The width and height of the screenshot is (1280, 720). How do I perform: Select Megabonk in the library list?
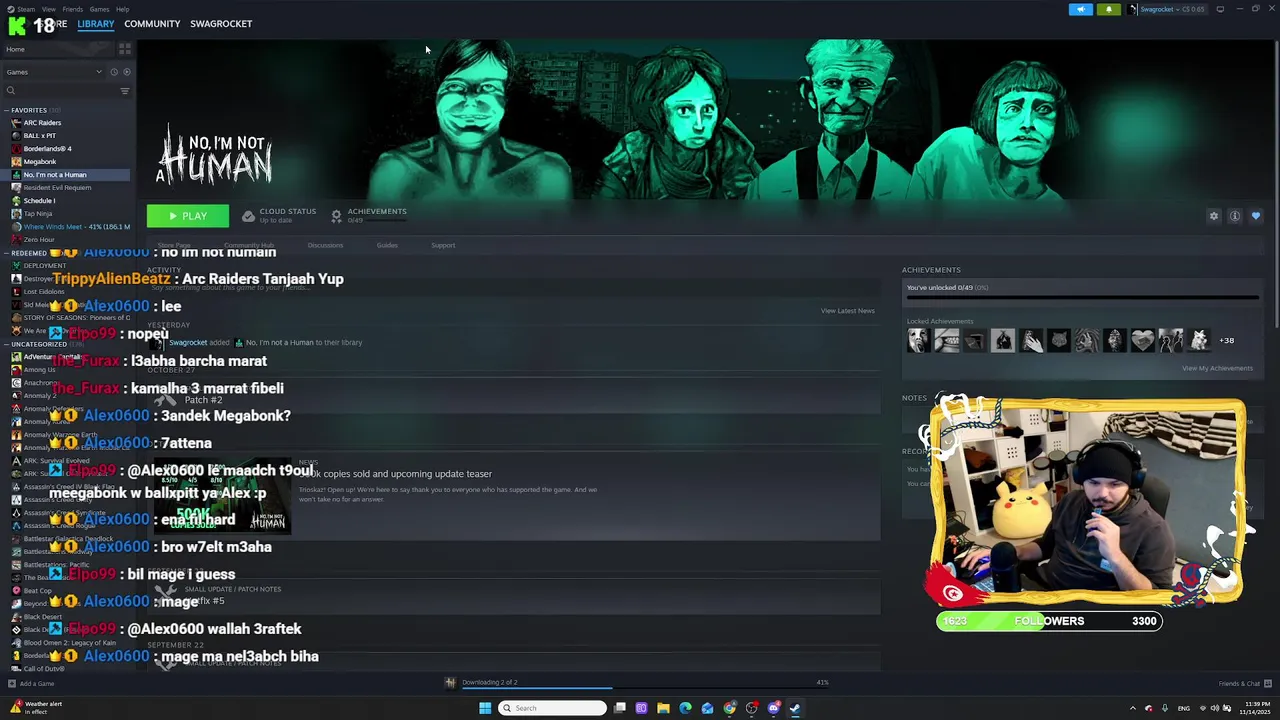(x=40, y=162)
